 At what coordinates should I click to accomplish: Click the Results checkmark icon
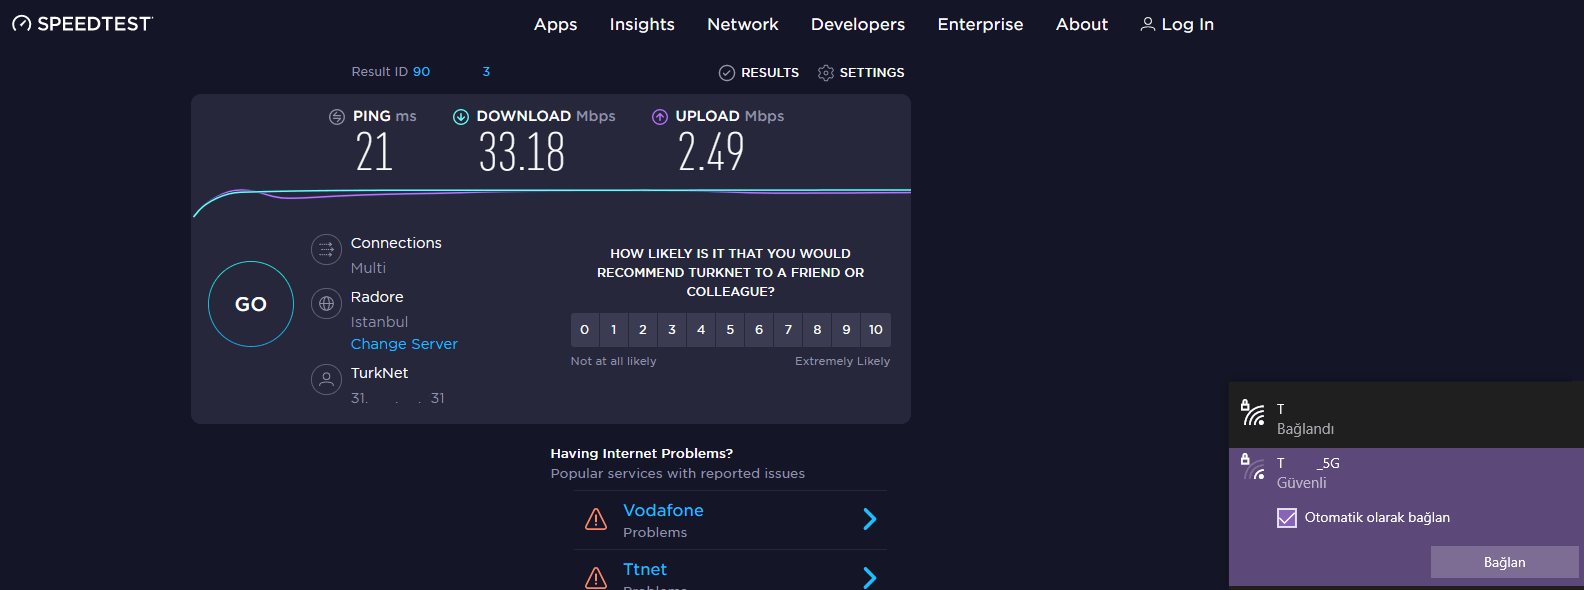tap(727, 73)
